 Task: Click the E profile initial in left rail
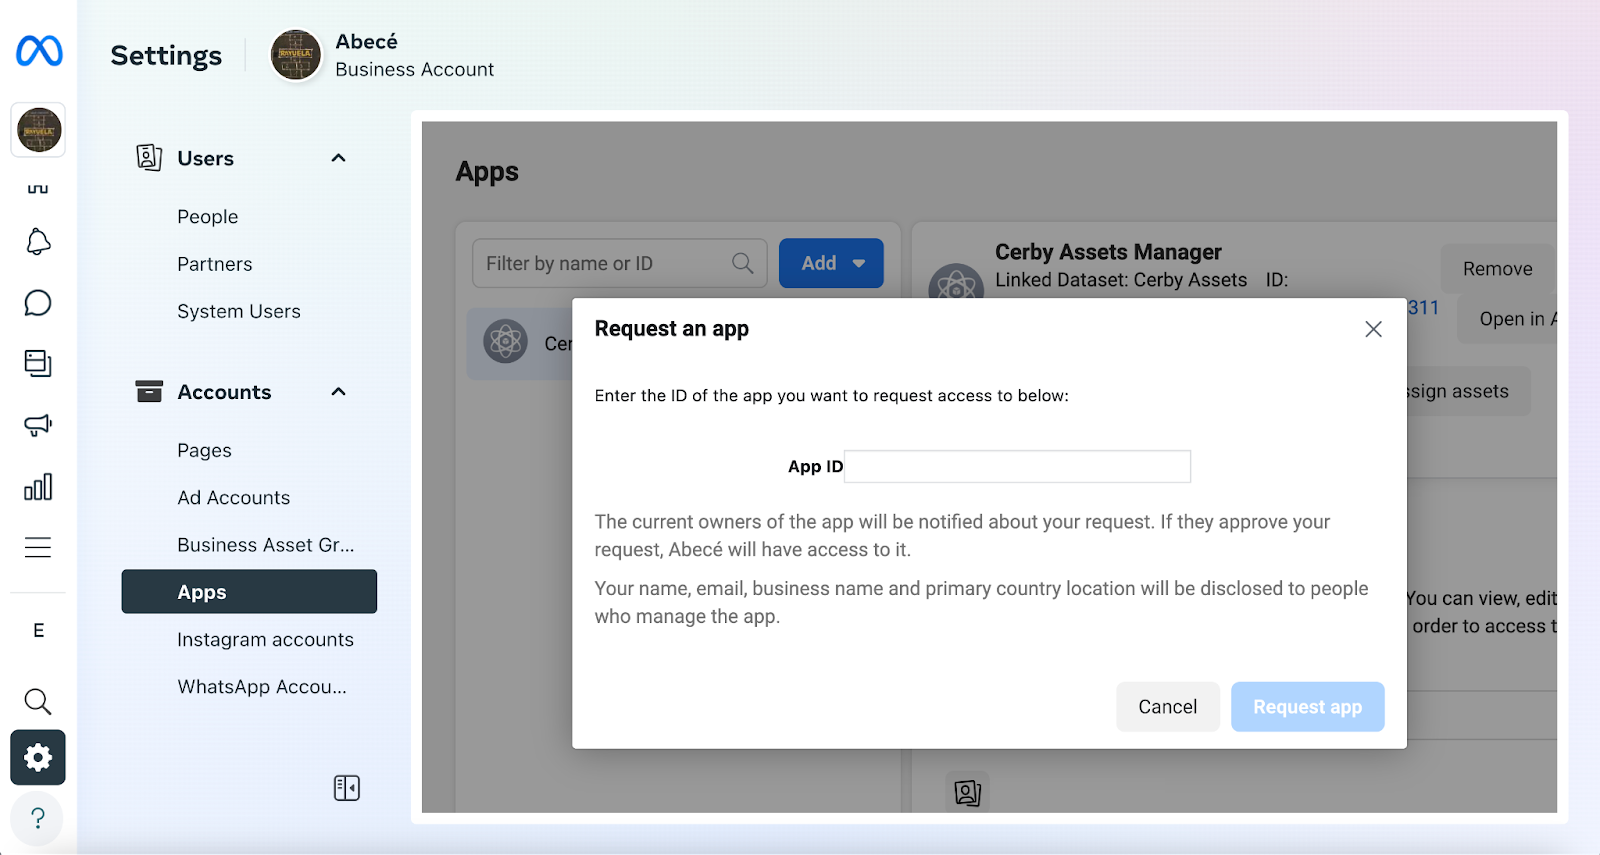click(x=39, y=630)
